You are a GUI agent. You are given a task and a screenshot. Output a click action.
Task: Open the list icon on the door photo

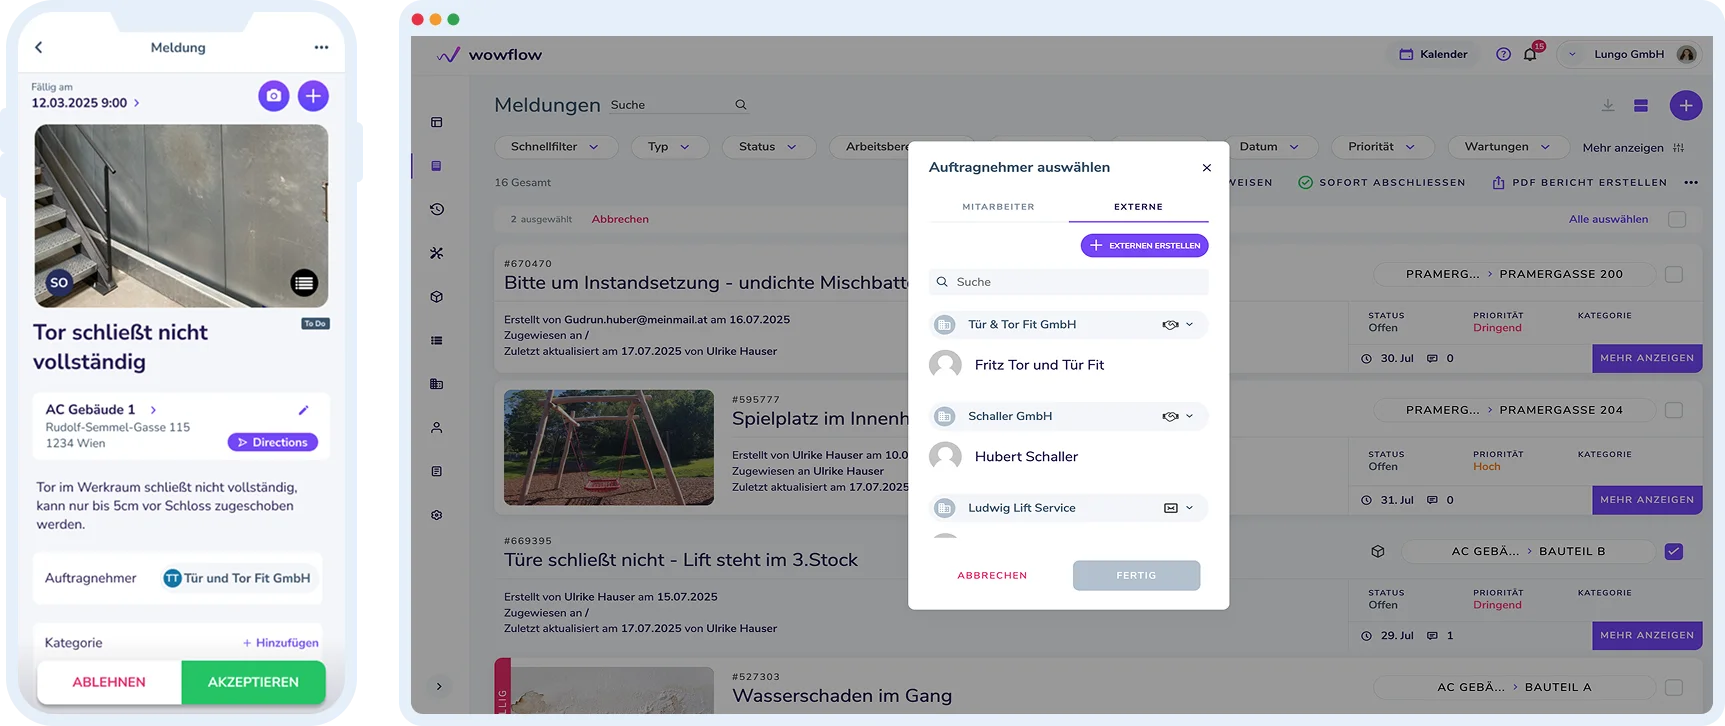[x=304, y=283]
